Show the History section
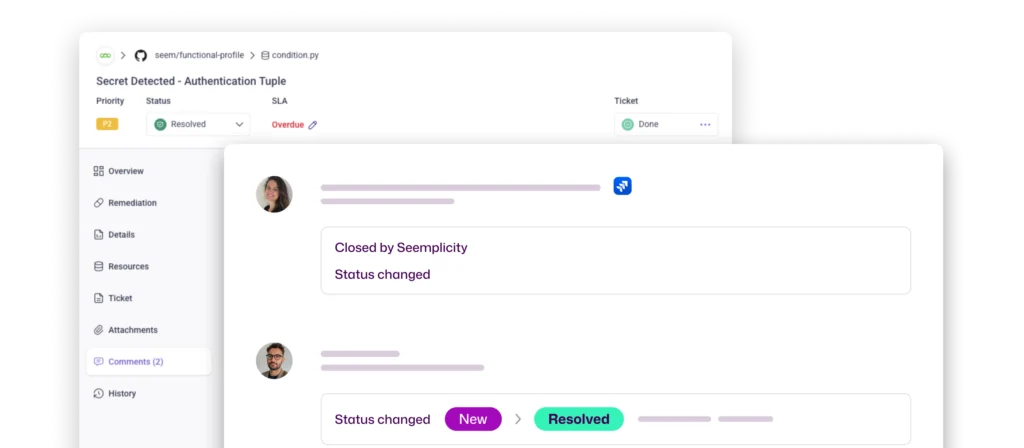Image resolution: width=1024 pixels, height=448 pixels. (x=121, y=393)
